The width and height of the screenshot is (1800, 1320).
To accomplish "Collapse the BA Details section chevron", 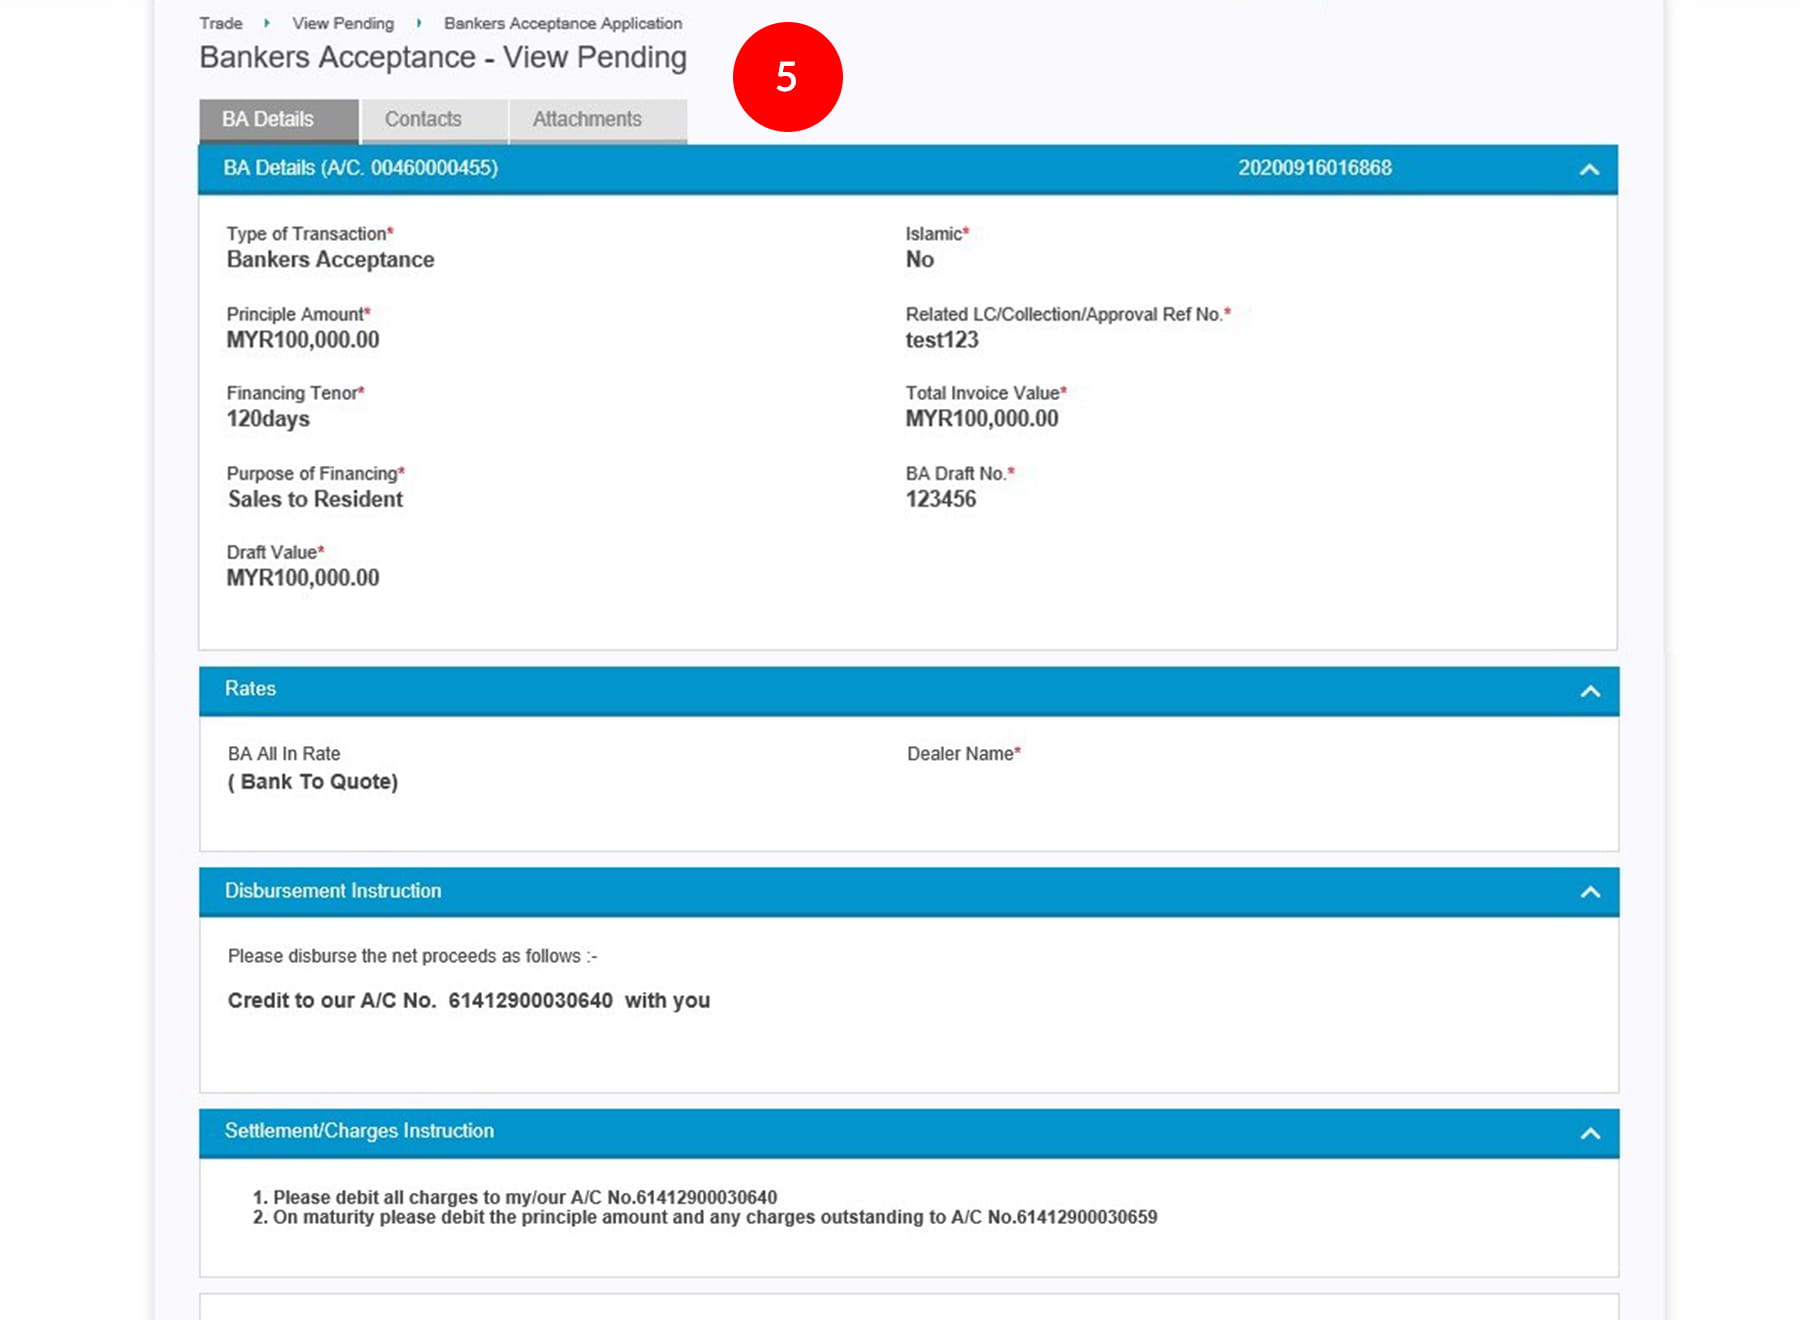I will [1589, 169].
